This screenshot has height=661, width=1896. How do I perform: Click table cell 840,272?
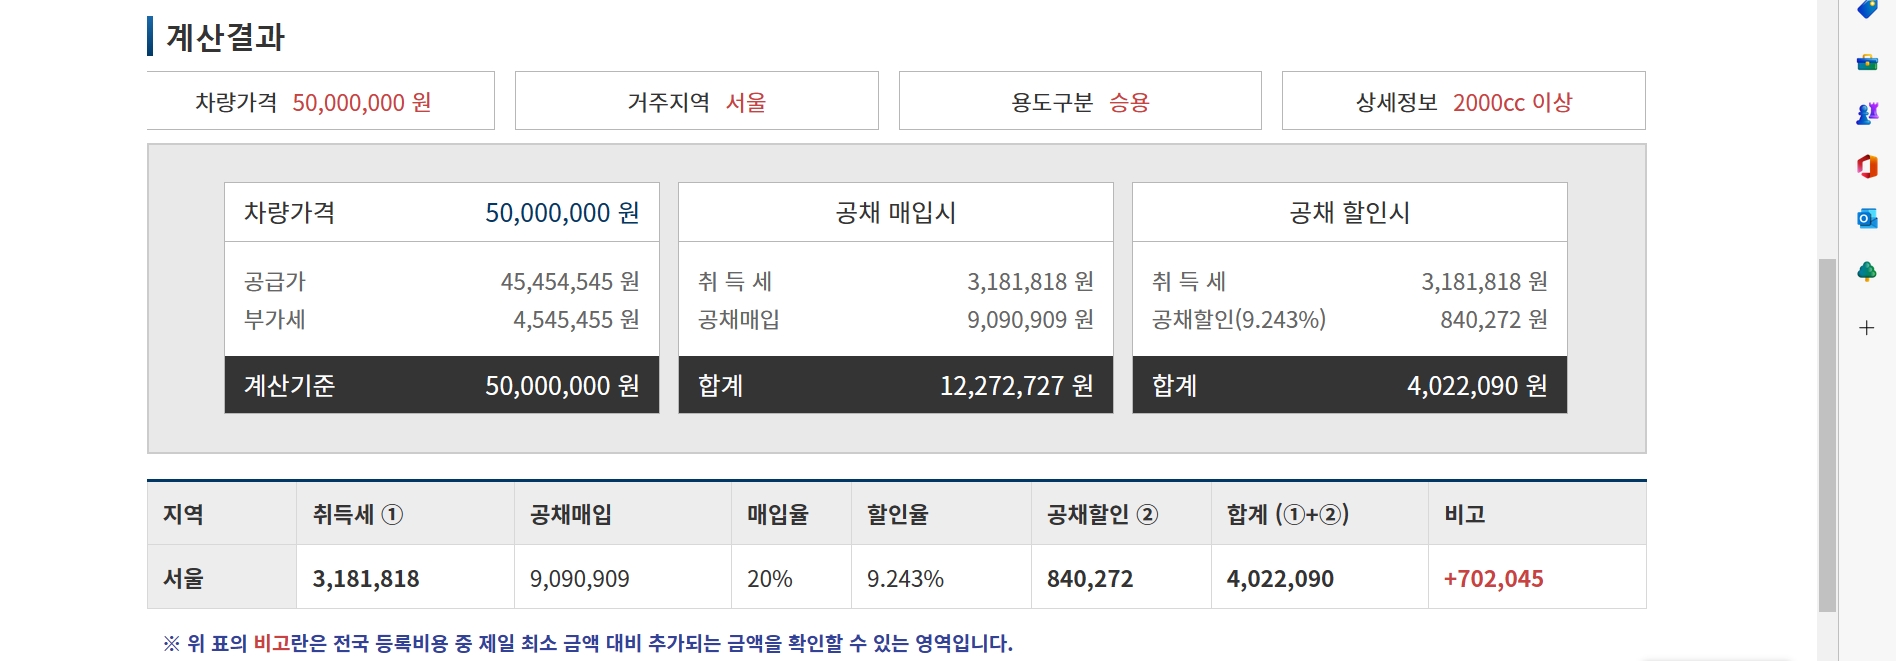[x=1121, y=578]
